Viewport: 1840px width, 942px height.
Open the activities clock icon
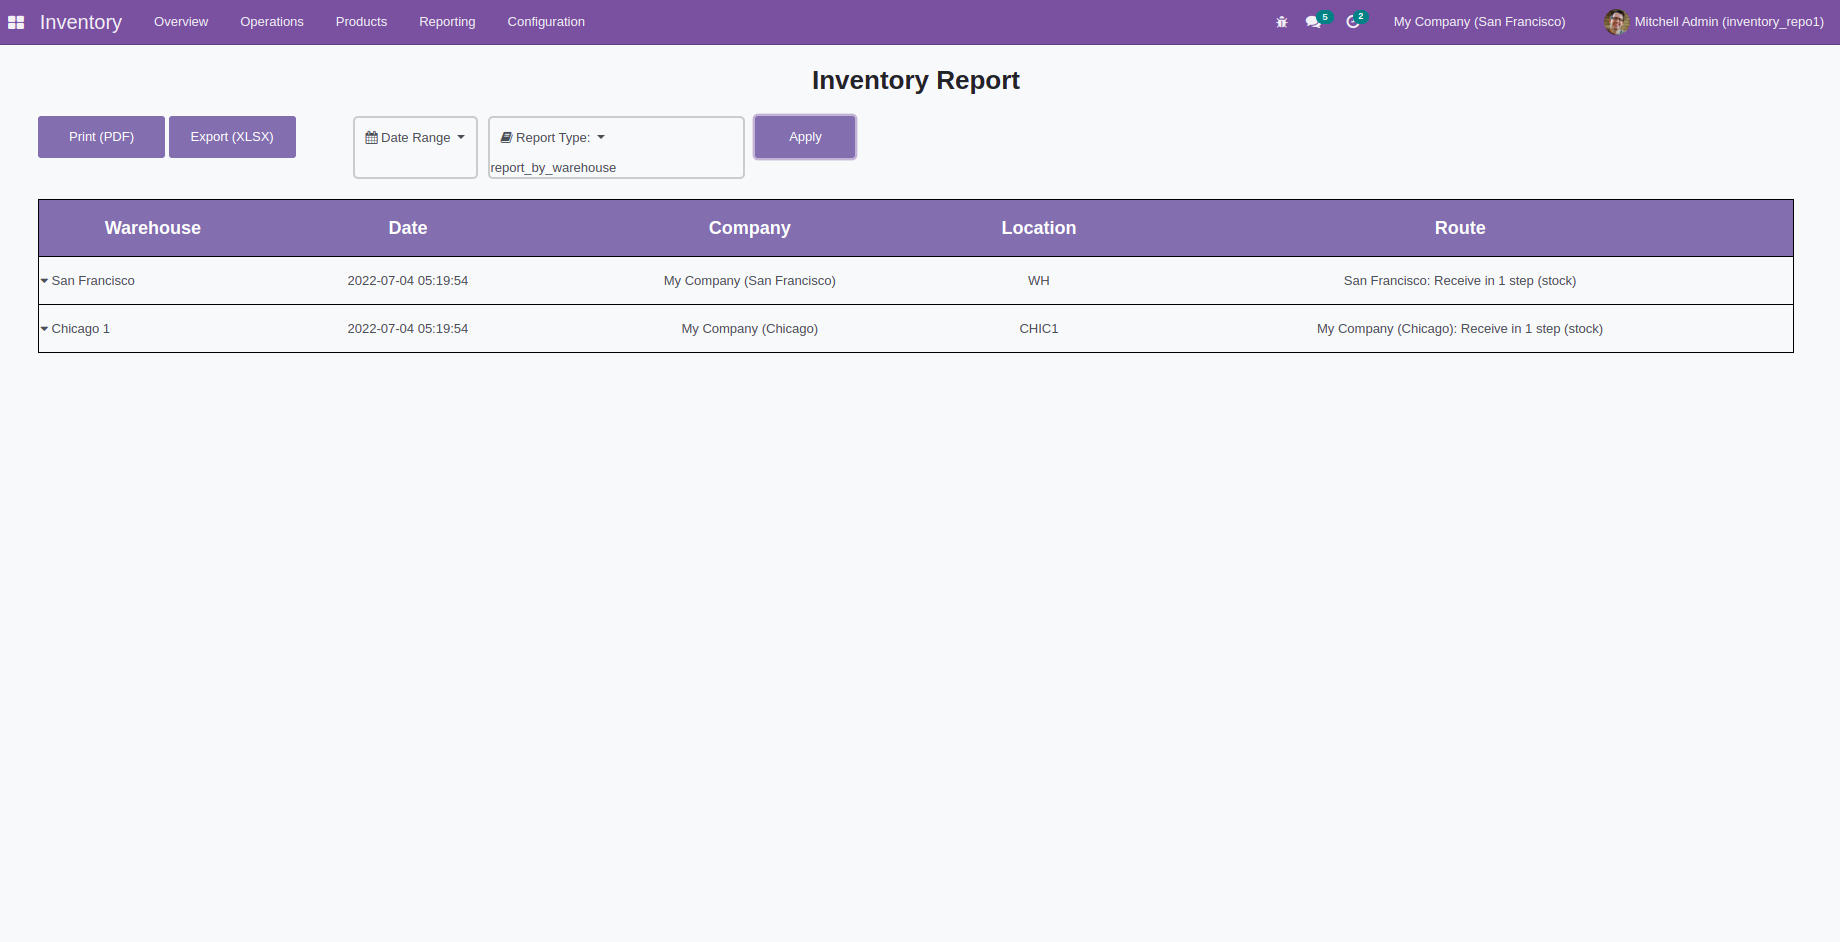pos(1353,22)
